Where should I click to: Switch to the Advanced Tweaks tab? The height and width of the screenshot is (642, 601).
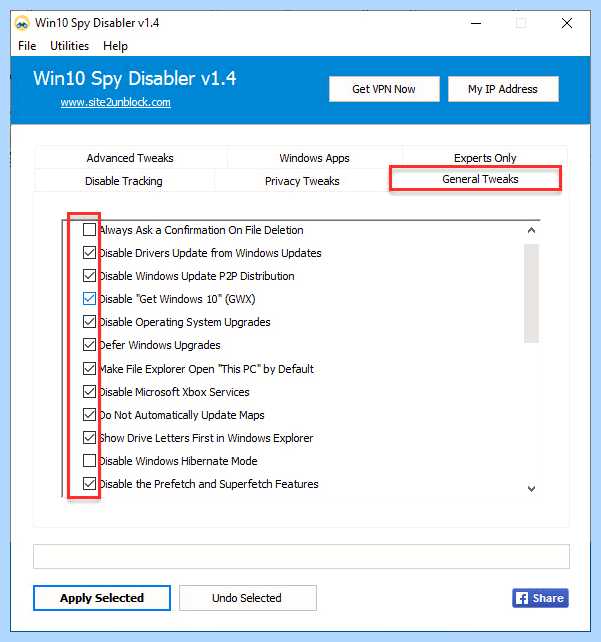(x=130, y=158)
